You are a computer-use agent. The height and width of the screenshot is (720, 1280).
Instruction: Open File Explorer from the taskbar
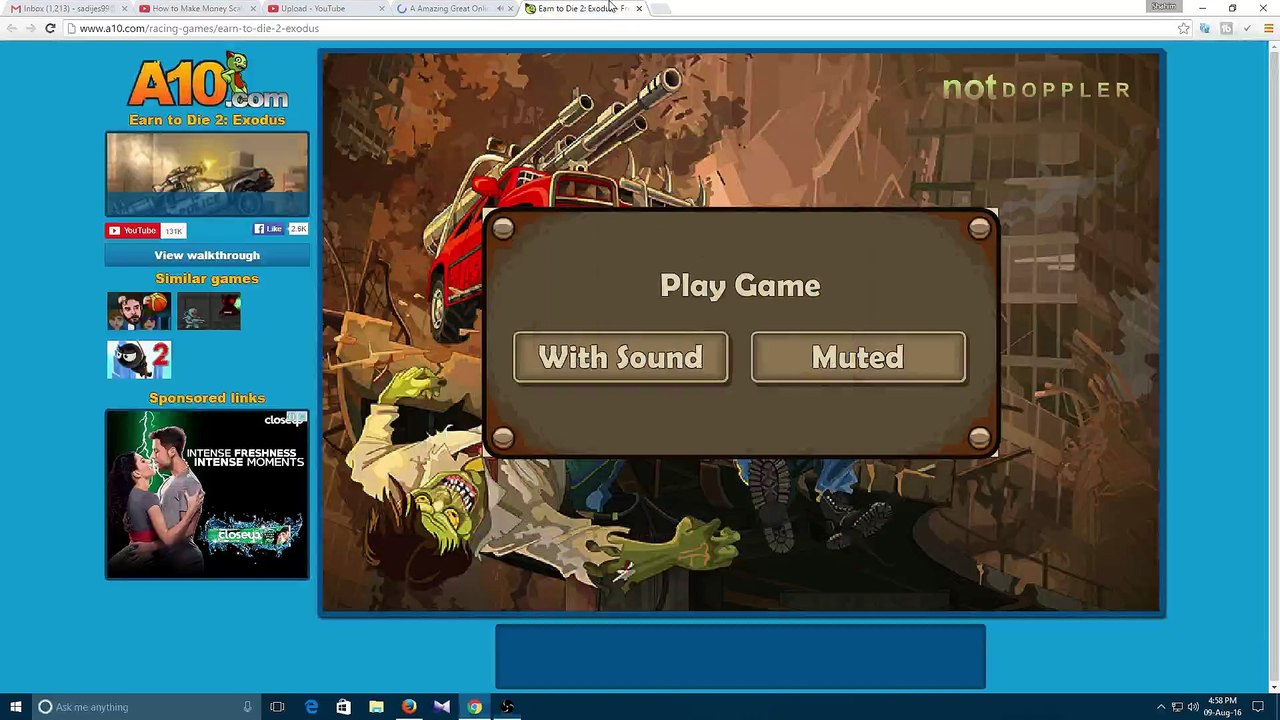(376, 707)
